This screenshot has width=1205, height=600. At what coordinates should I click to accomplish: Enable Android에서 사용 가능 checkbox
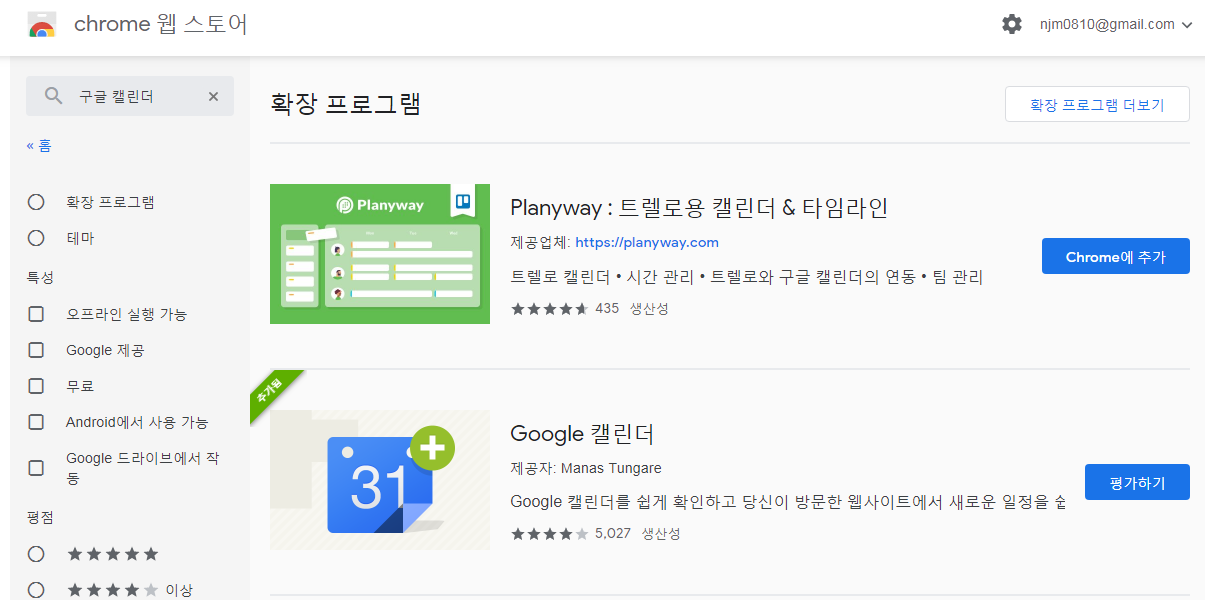[x=37, y=422]
